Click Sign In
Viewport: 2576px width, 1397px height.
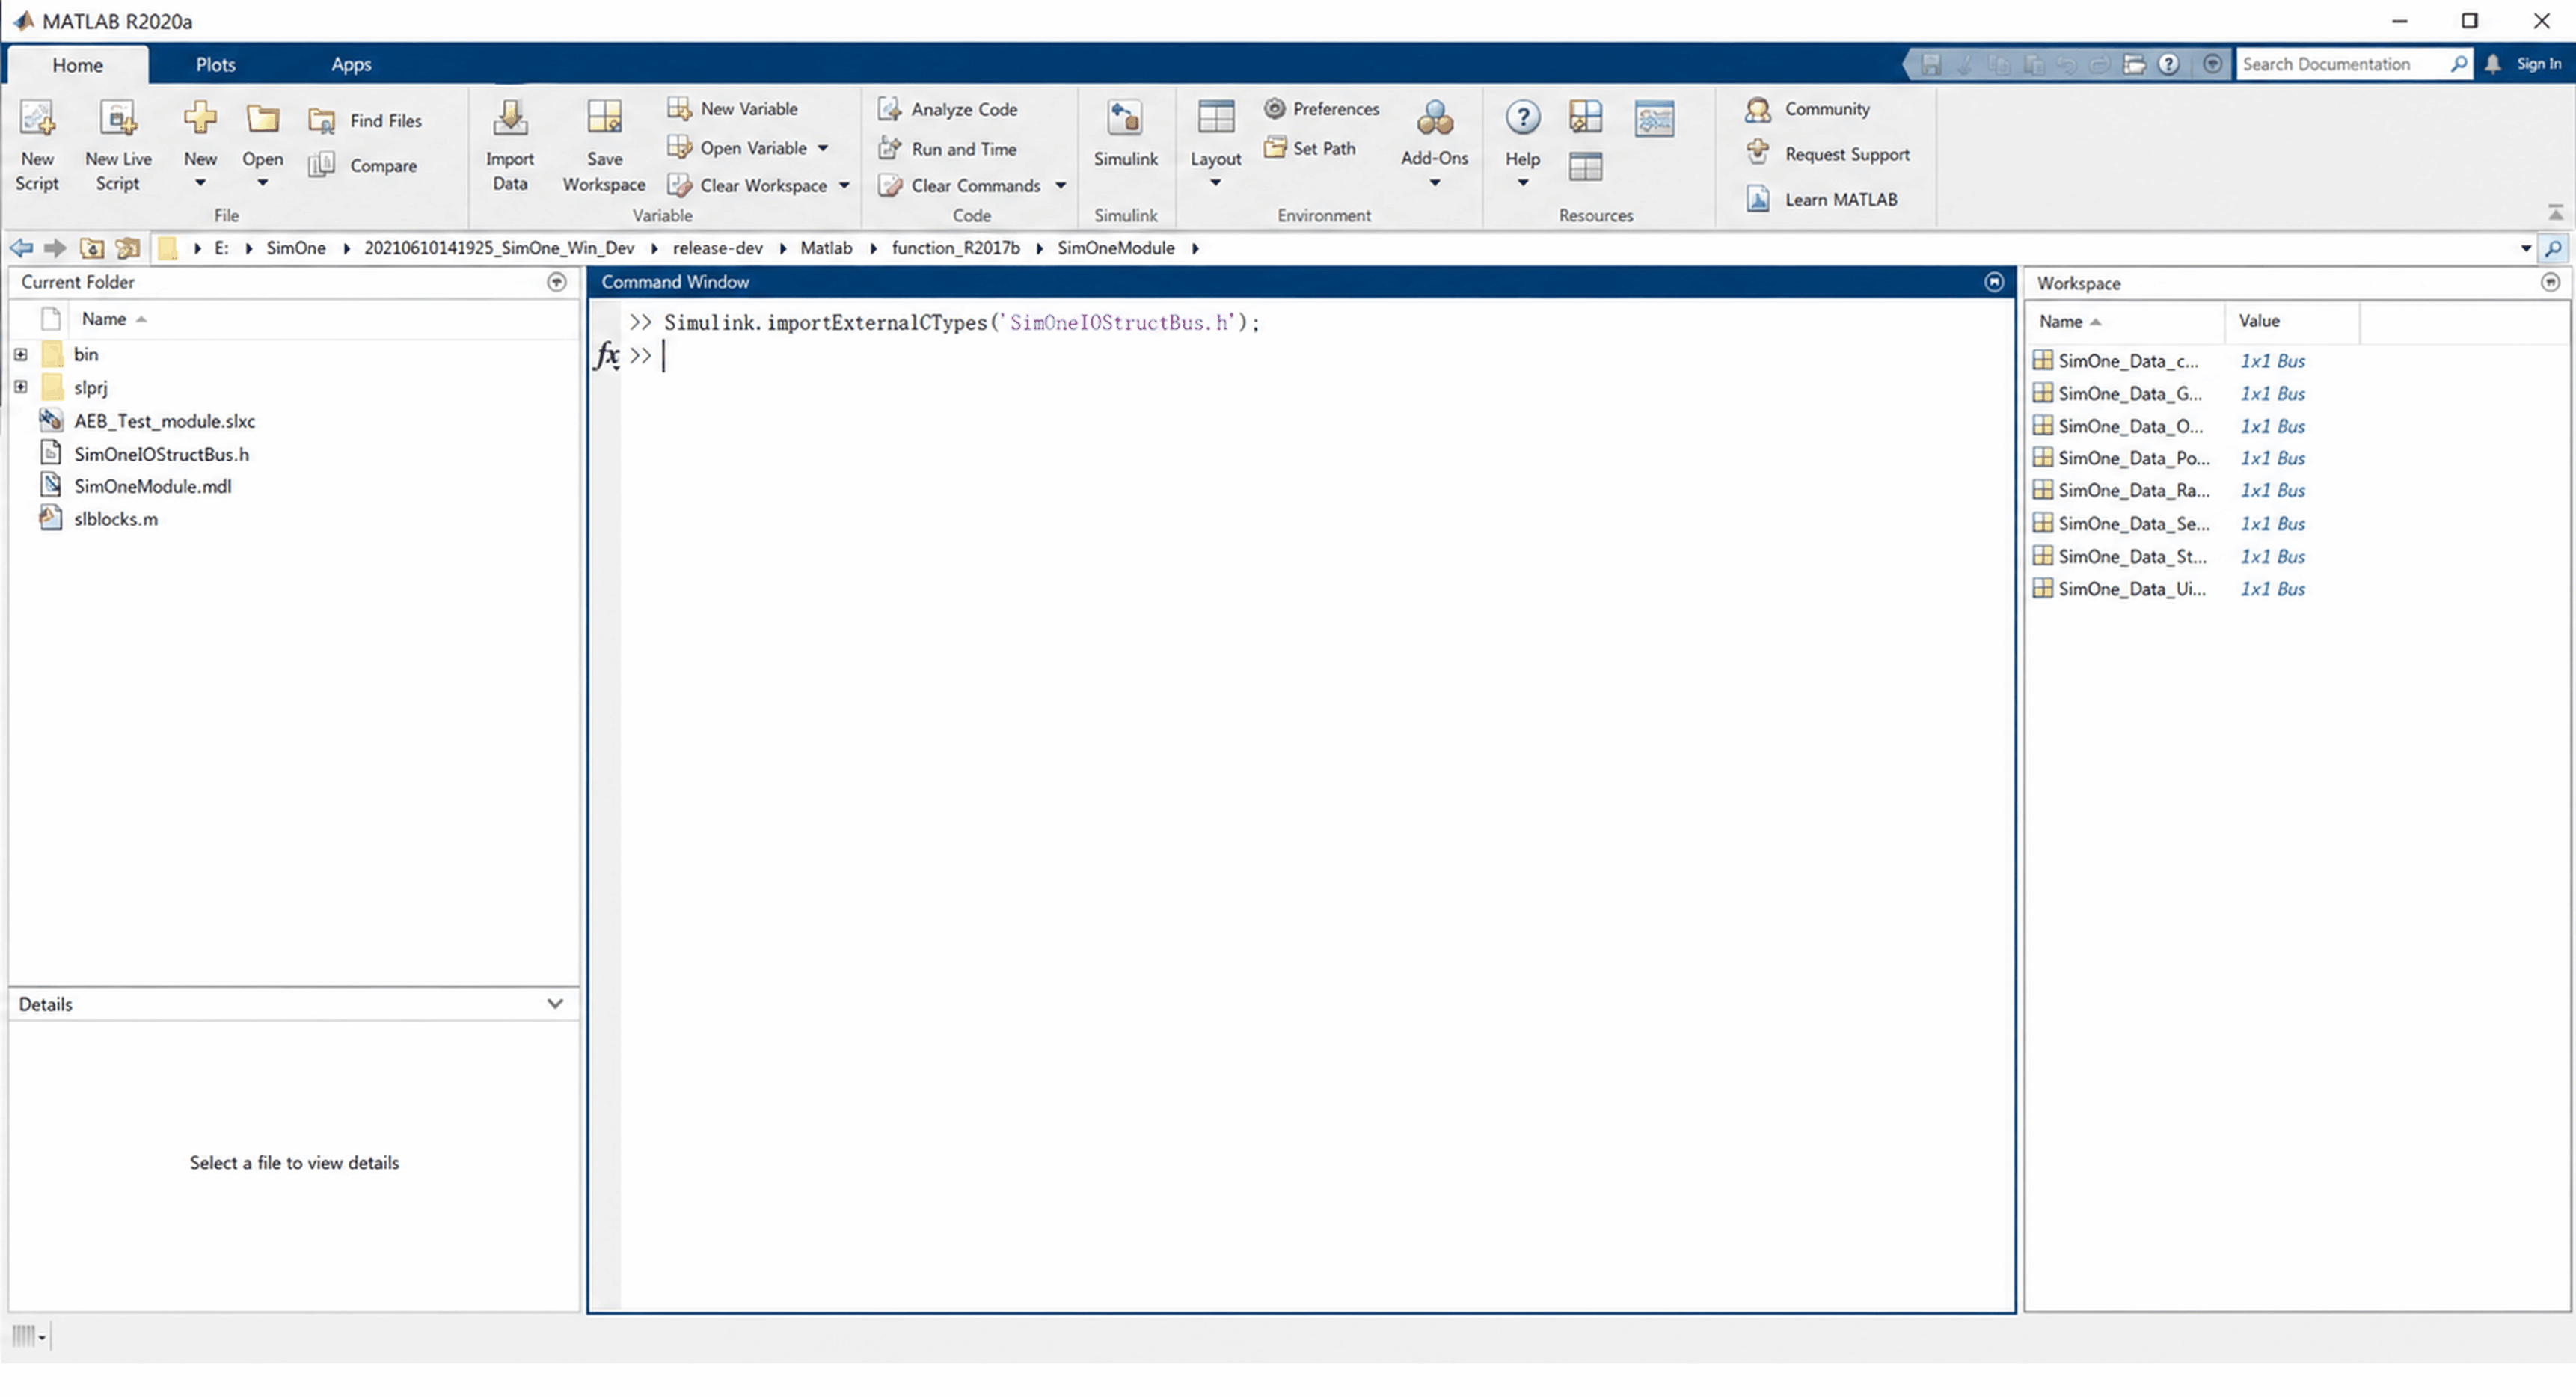[2538, 64]
